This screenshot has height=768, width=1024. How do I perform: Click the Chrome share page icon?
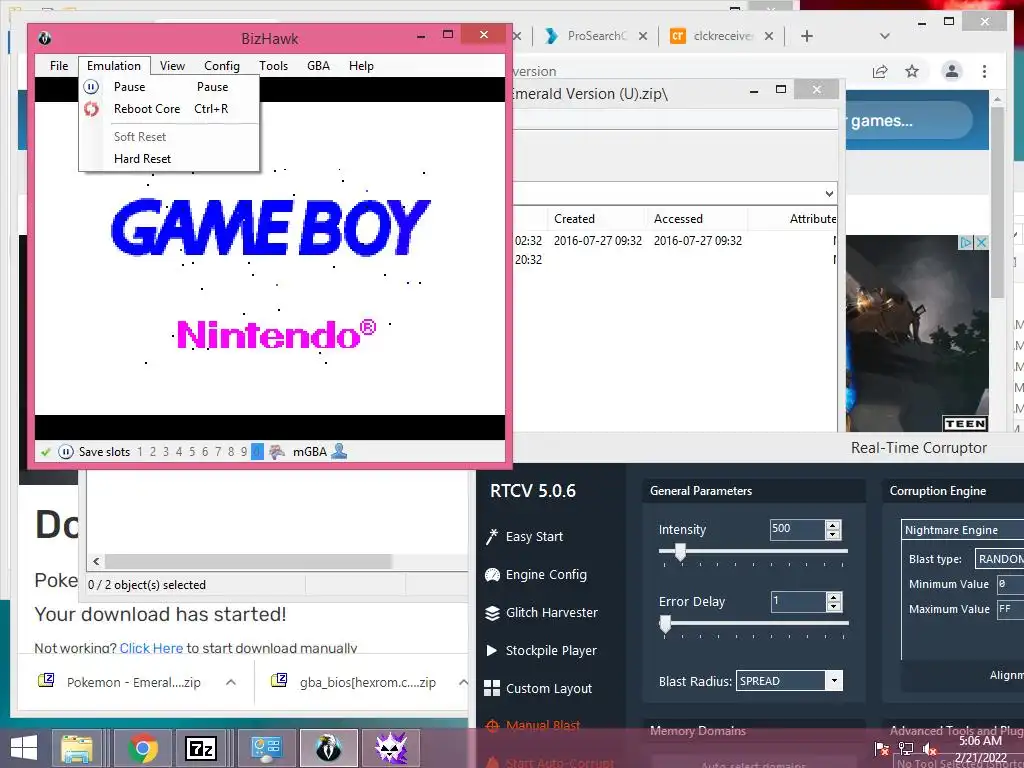point(880,71)
